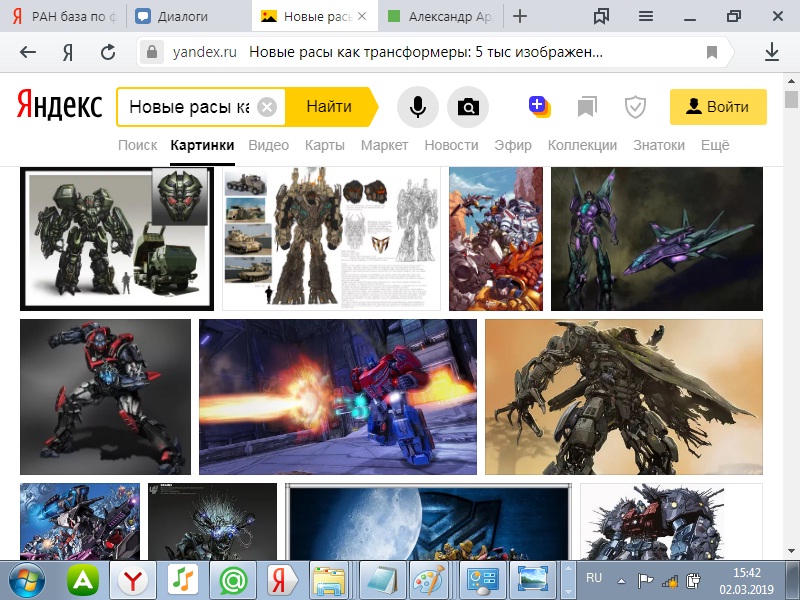Click the page scrollbar down arrow
Image resolution: width=800 pixels, height=600 pixels.
pos(791,552)
